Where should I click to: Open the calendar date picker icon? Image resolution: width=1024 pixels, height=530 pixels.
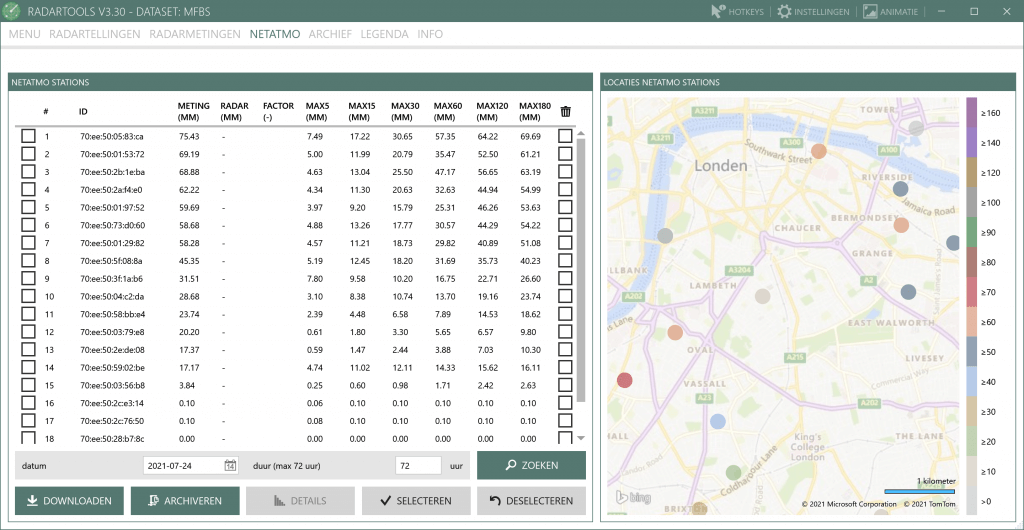point(230,465)
